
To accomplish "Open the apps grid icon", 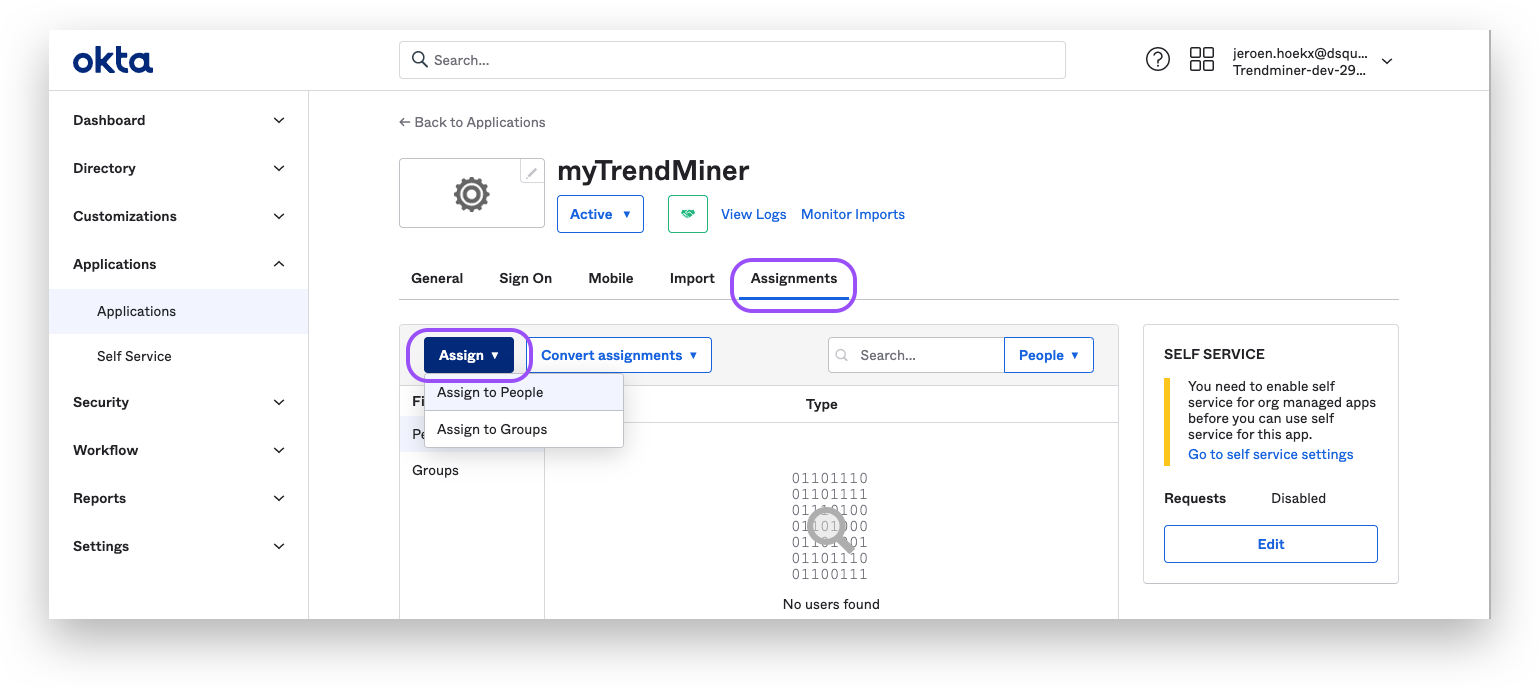I will pyautogui.click(x=1201, y=60).
